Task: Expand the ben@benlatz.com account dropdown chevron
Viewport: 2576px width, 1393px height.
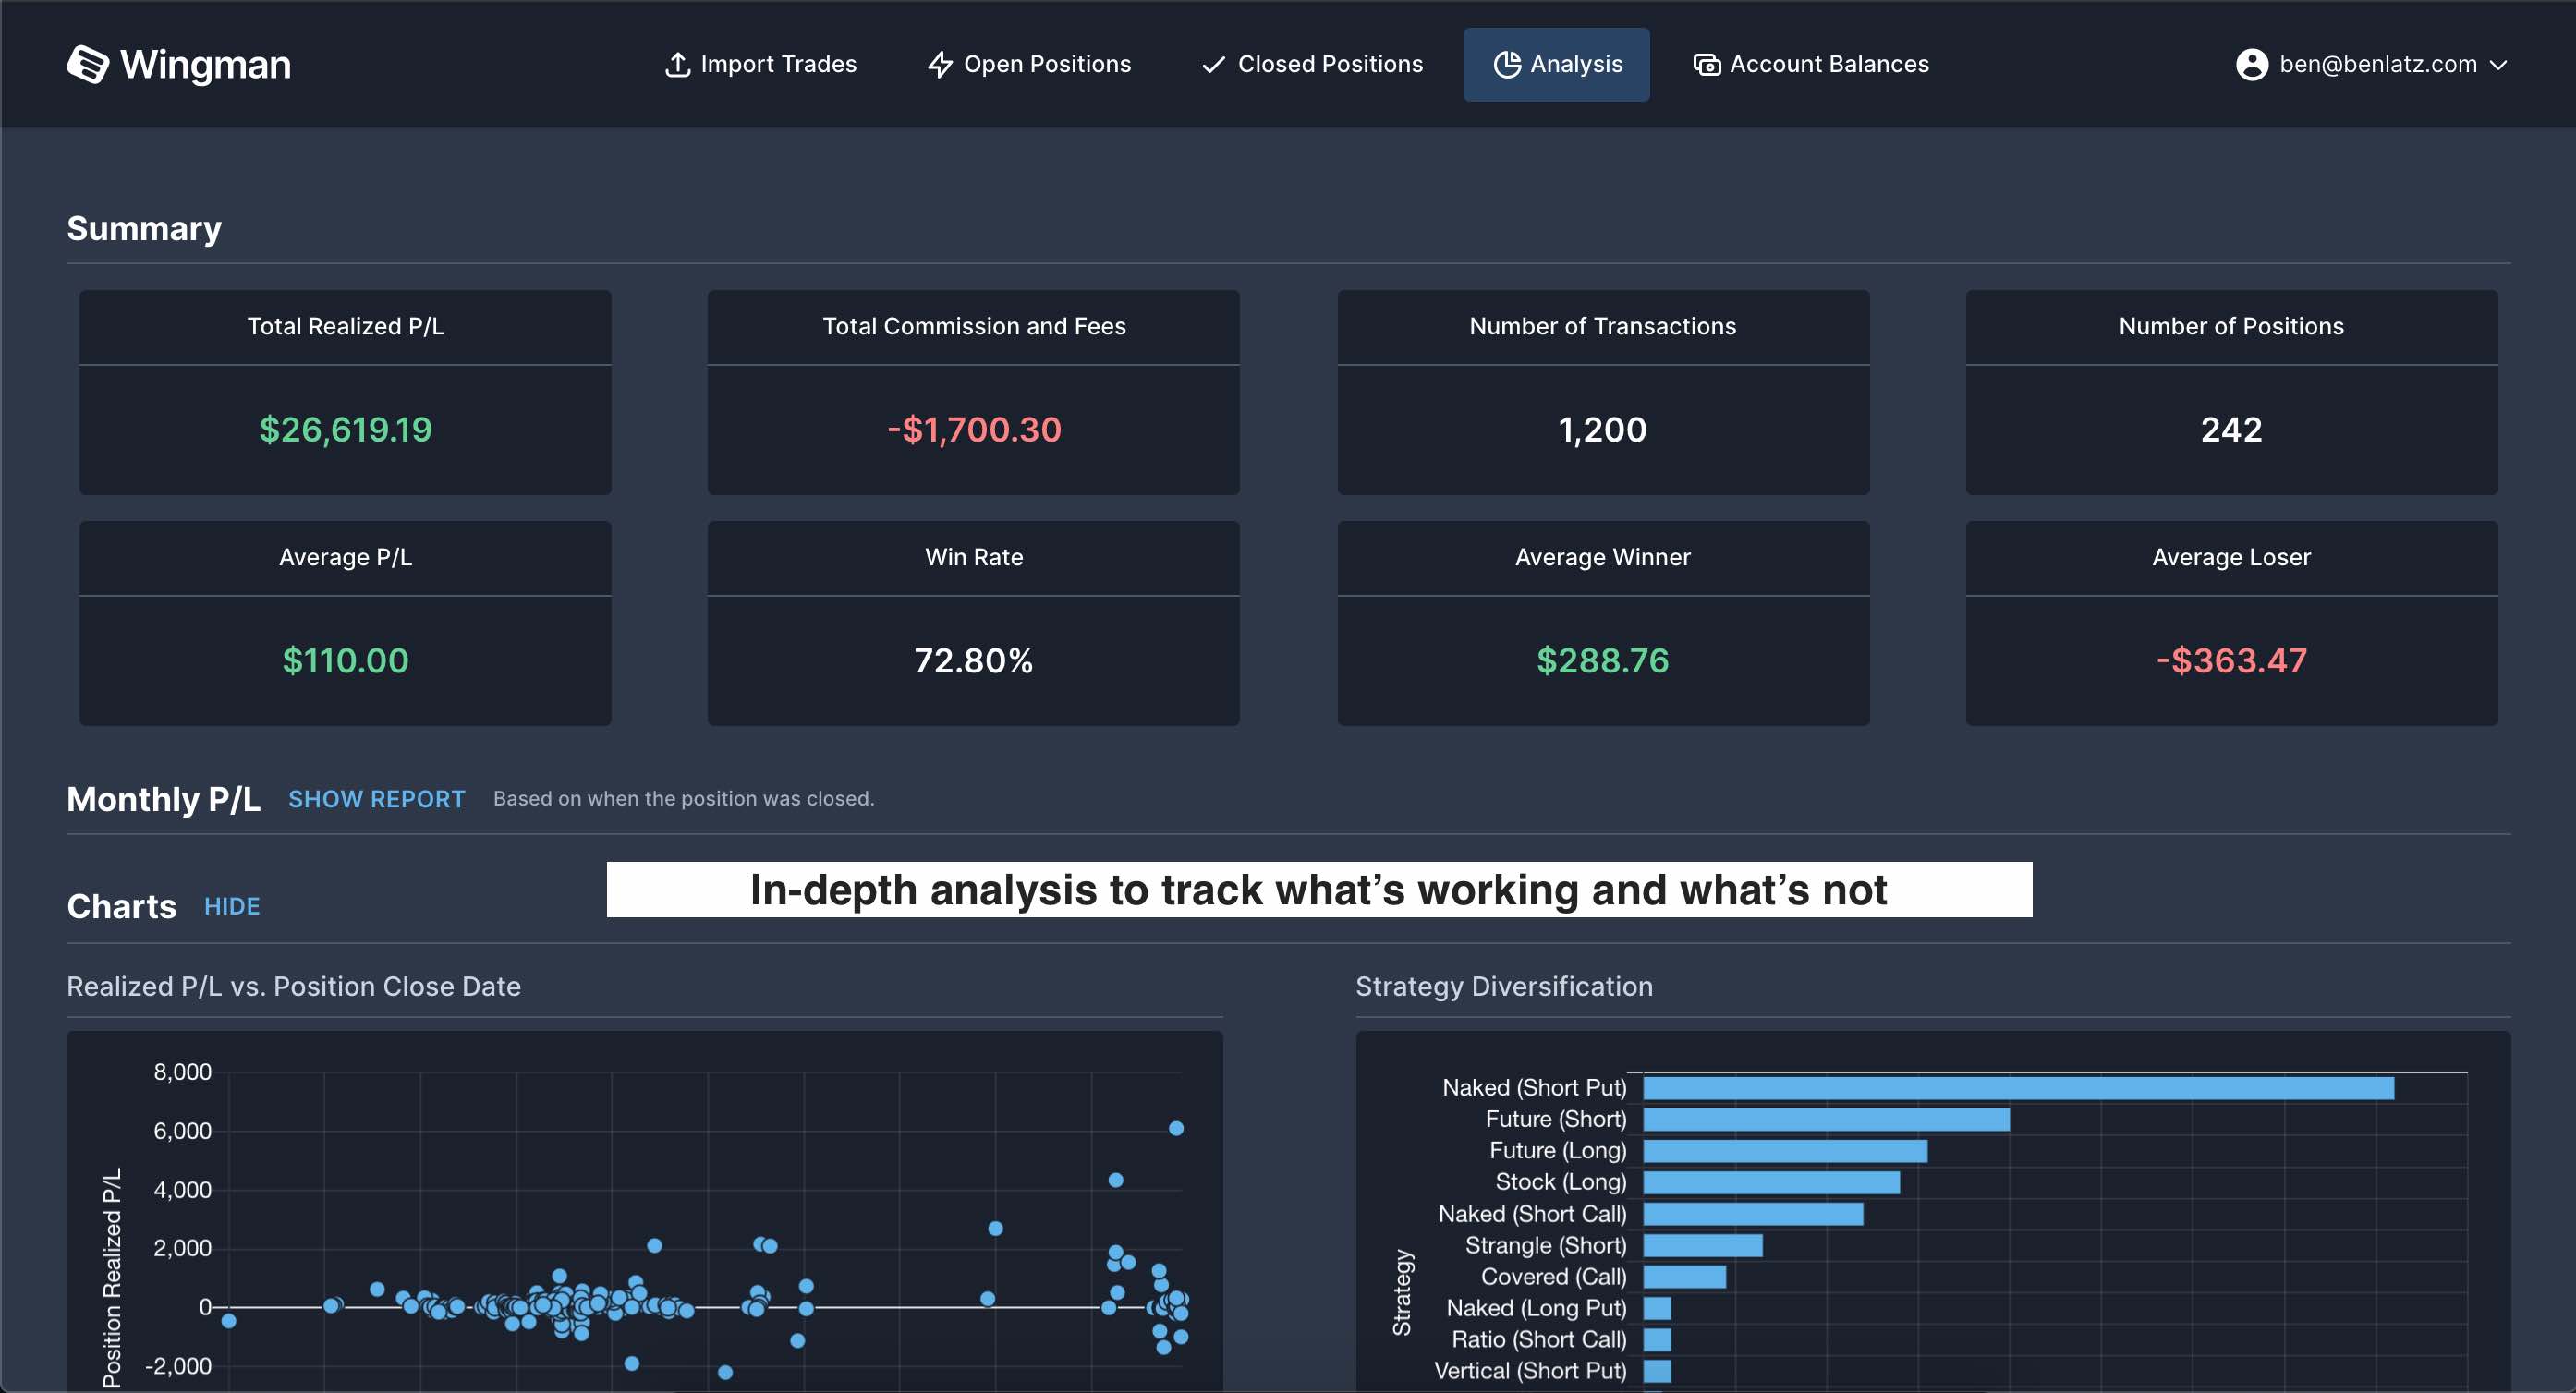Action: coord(2498,65)
